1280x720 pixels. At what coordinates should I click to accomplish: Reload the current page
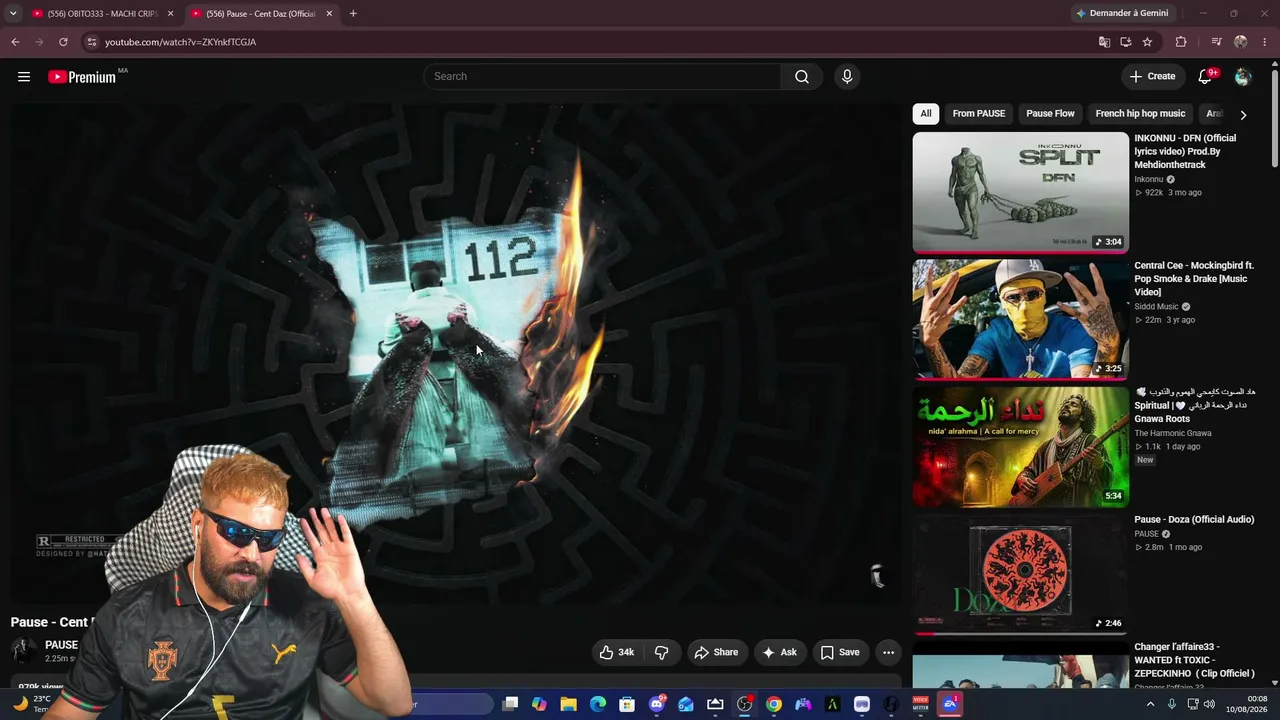tap(63, 42)
